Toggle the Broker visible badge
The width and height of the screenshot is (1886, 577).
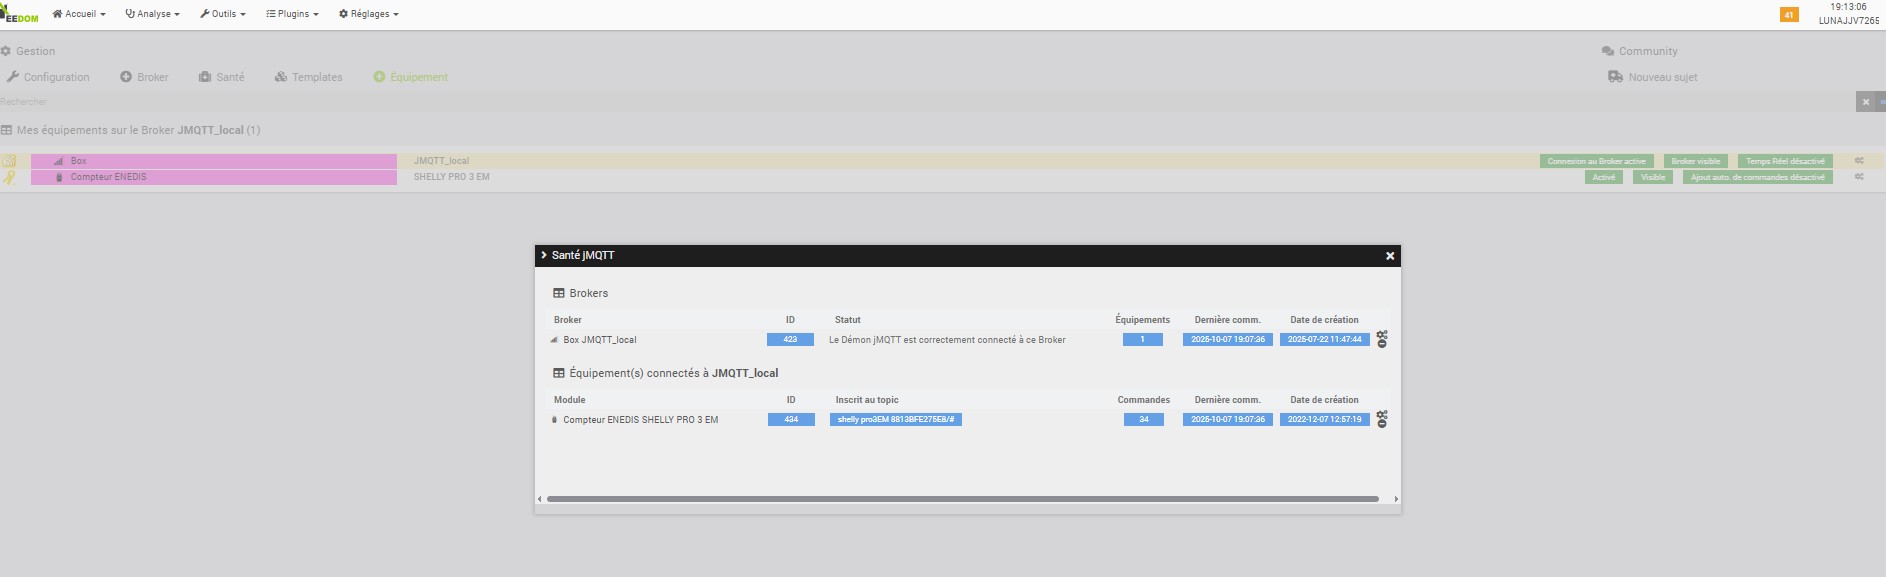point(1696,161)
